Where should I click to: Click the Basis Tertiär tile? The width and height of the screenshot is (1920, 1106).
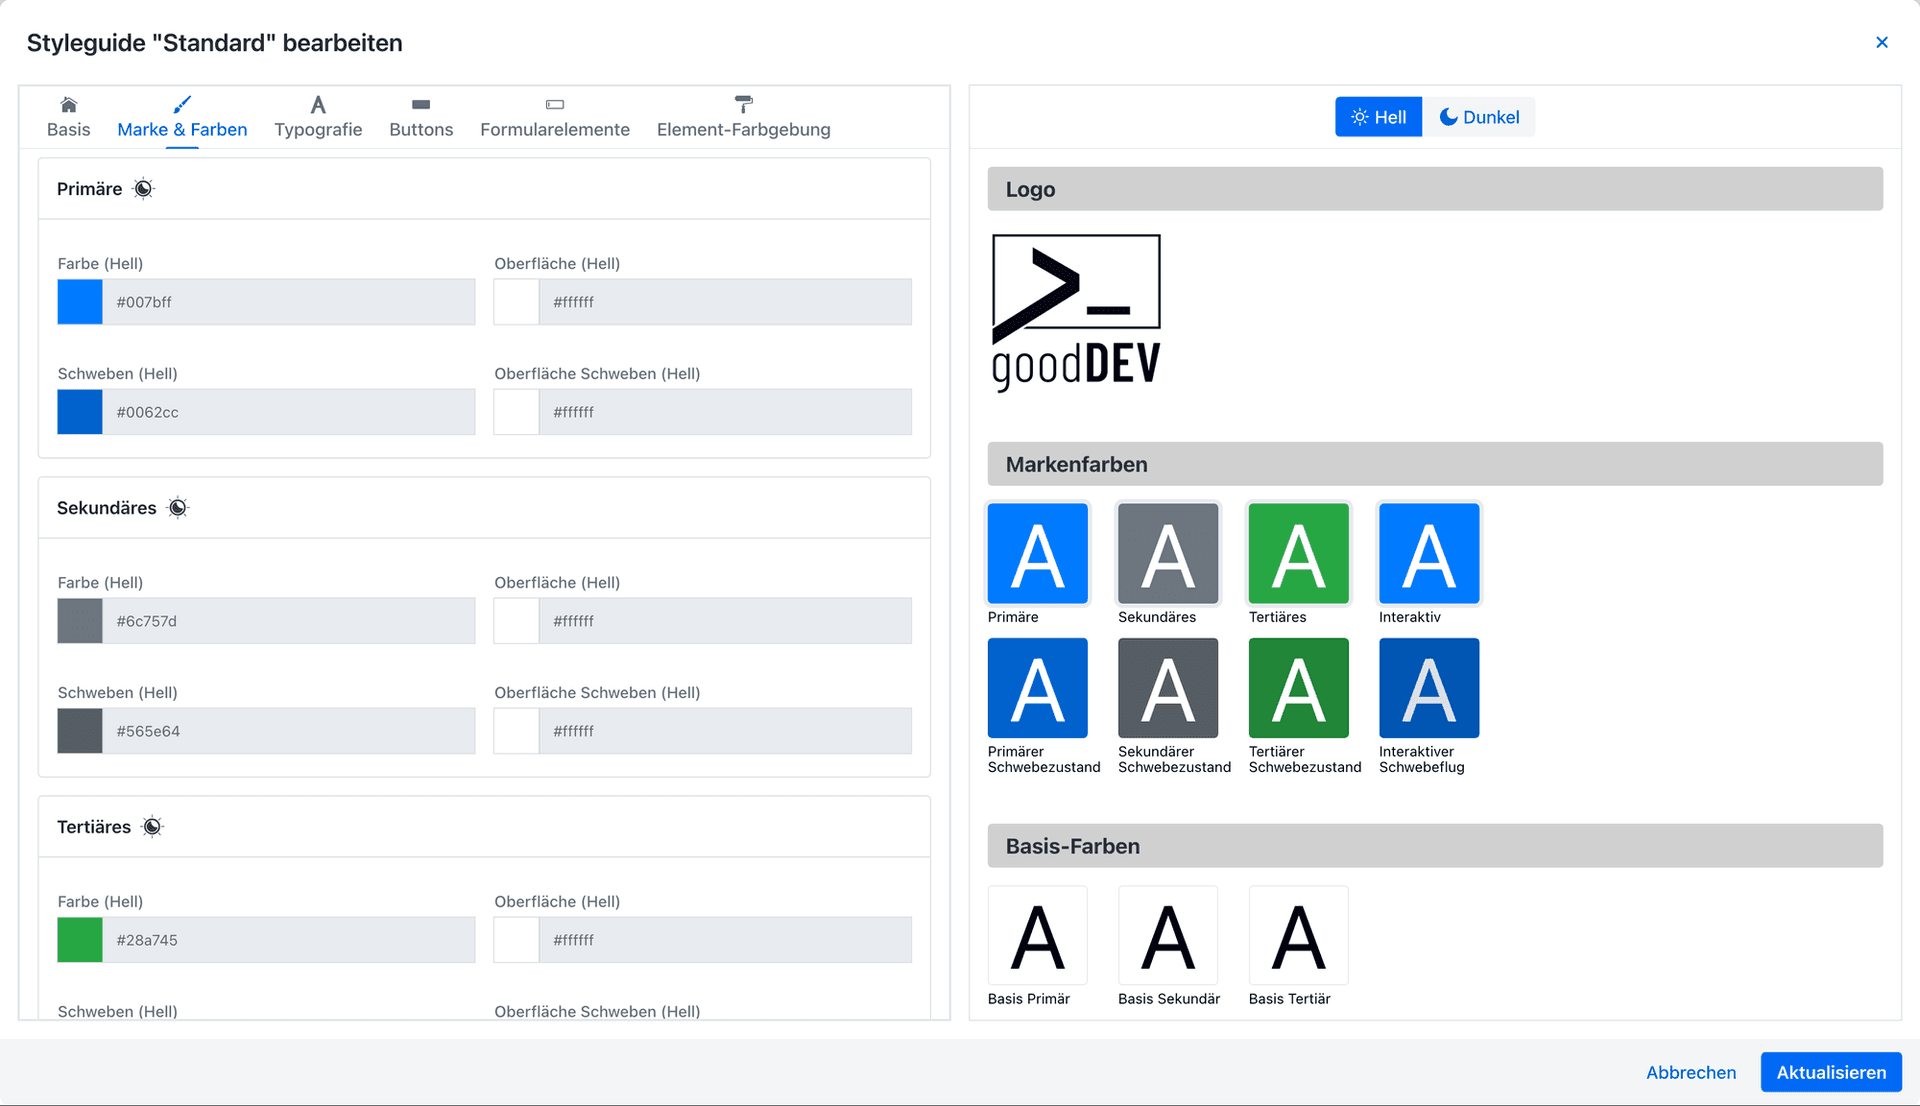[1299, 936]
